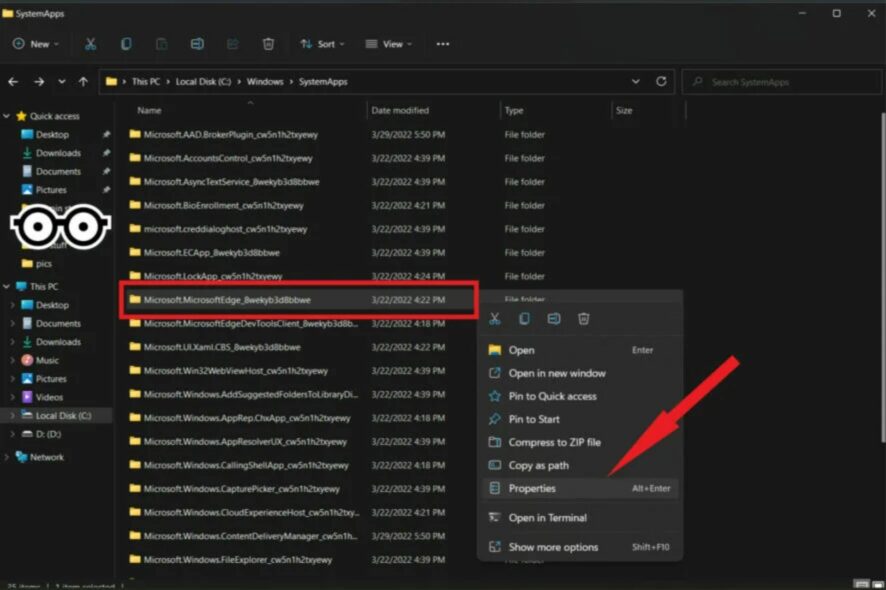Choose Pin to Quick access

pos(580,396)
